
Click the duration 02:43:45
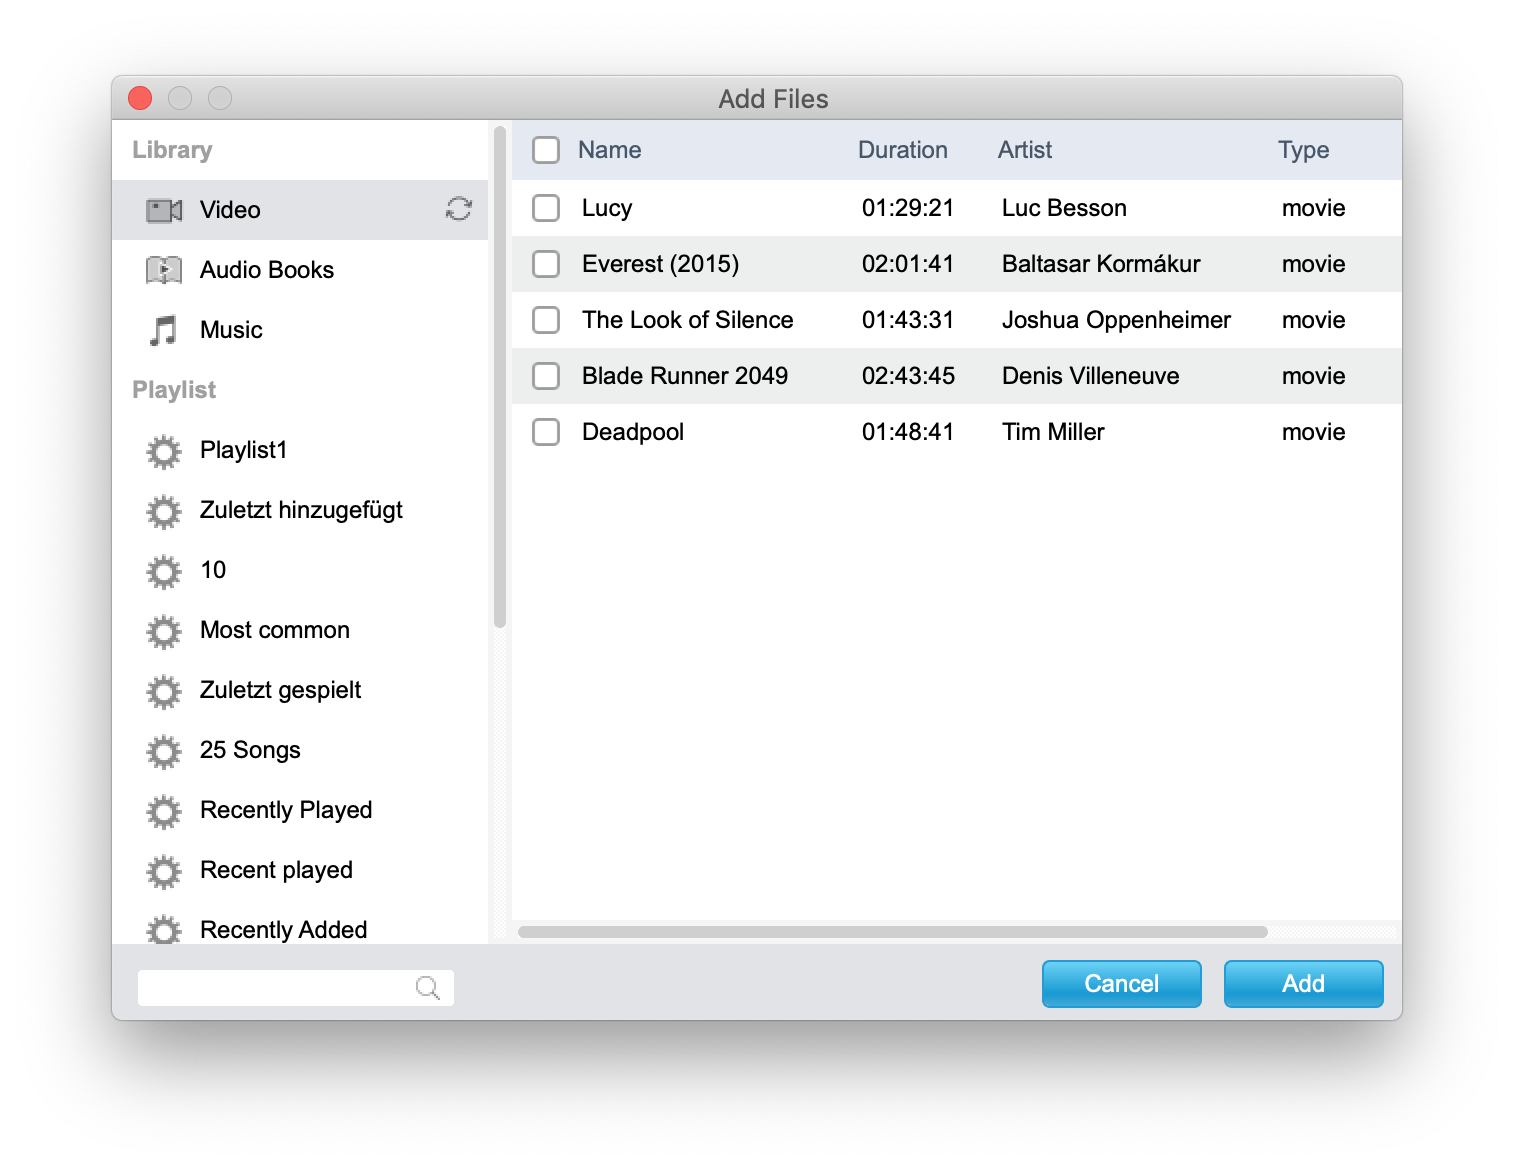pyautogui.click(x=908, y=376)
